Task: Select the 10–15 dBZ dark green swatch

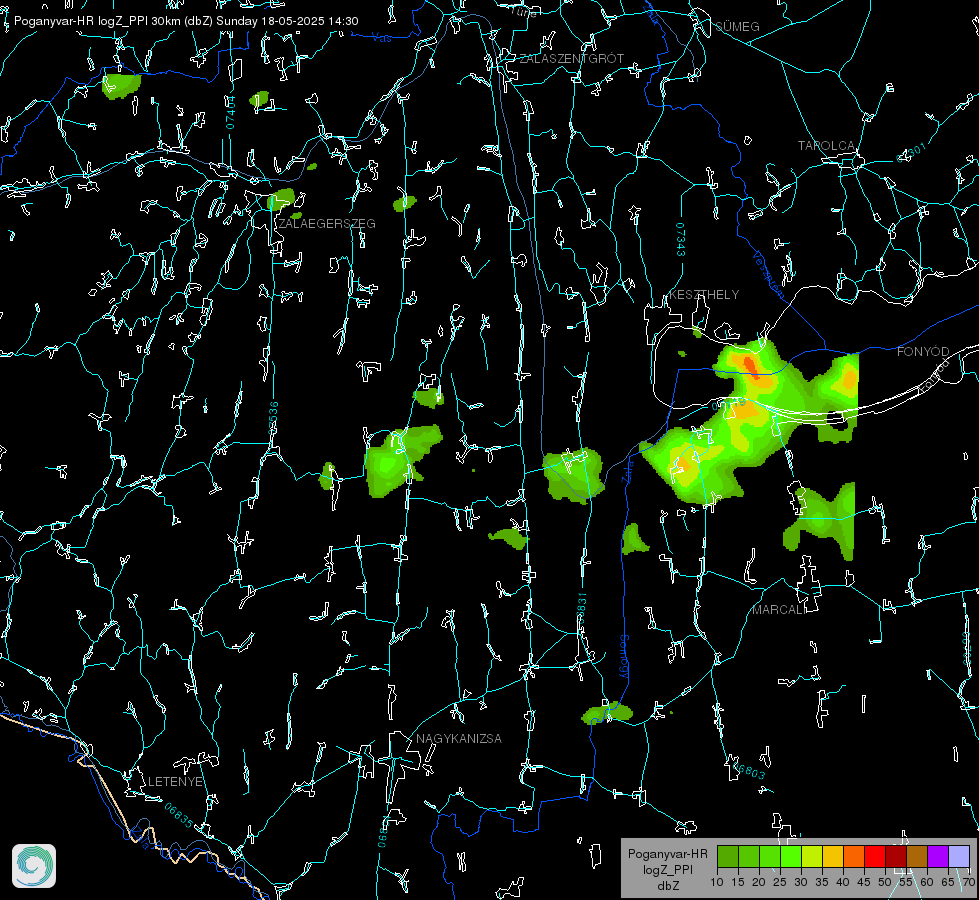Action: click(x=728, y=856)
